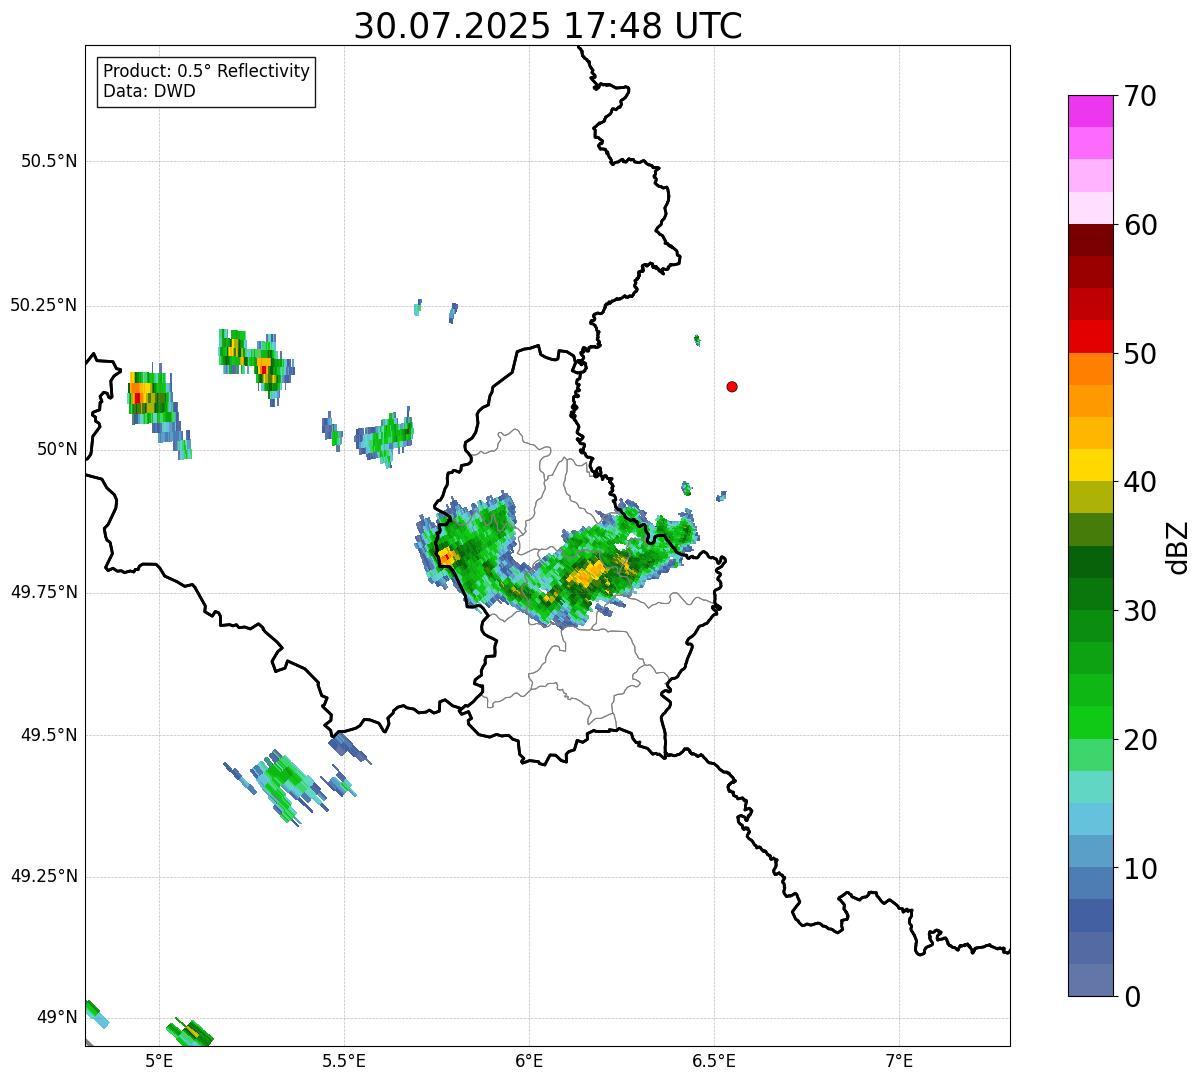Click the "Product: 0.5° Reflectivity" label
This screenshot has height=1081, width=1202.
click(207, 72)
